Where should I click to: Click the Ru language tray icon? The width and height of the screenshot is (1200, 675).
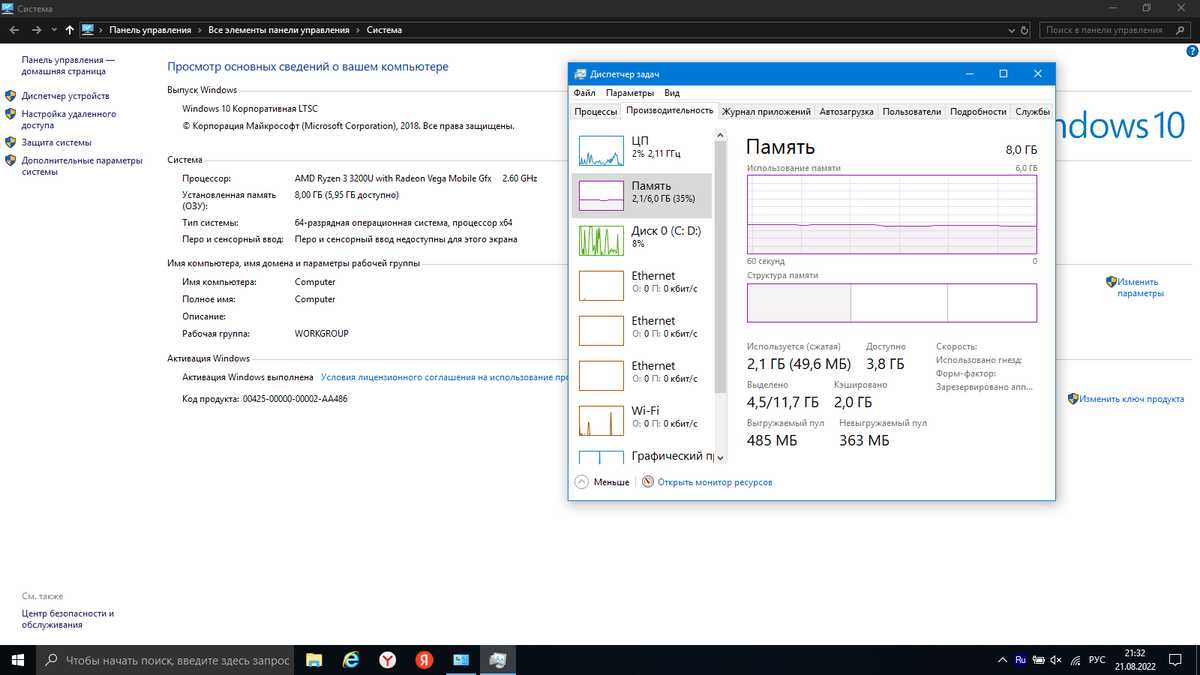coord(1021,660)
